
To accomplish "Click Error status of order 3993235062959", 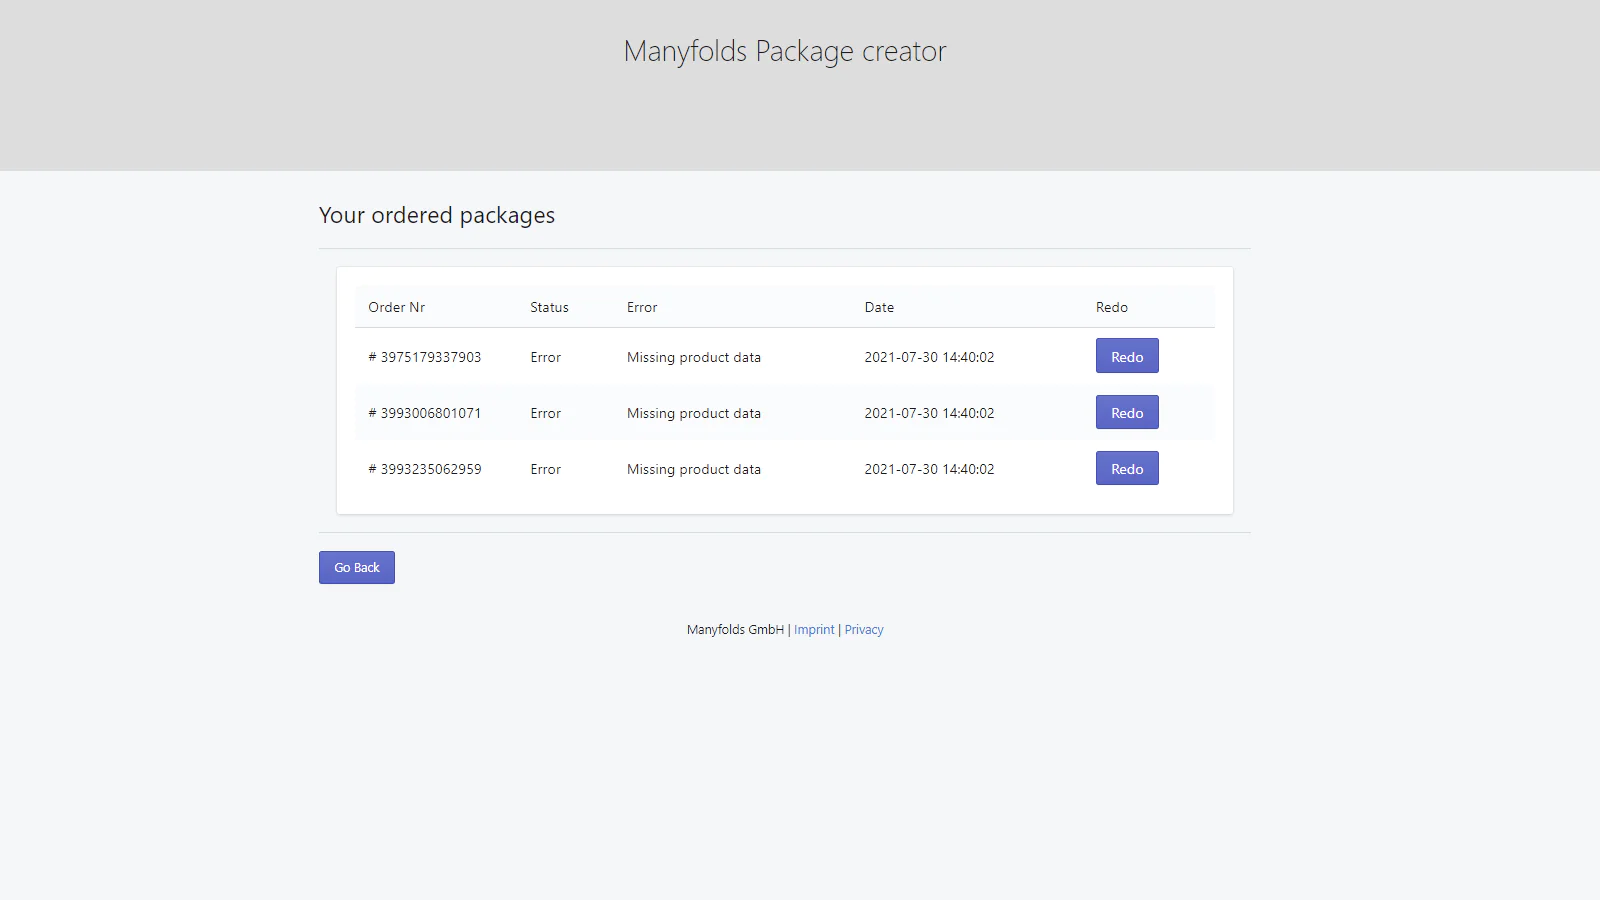I will [546, 469].
